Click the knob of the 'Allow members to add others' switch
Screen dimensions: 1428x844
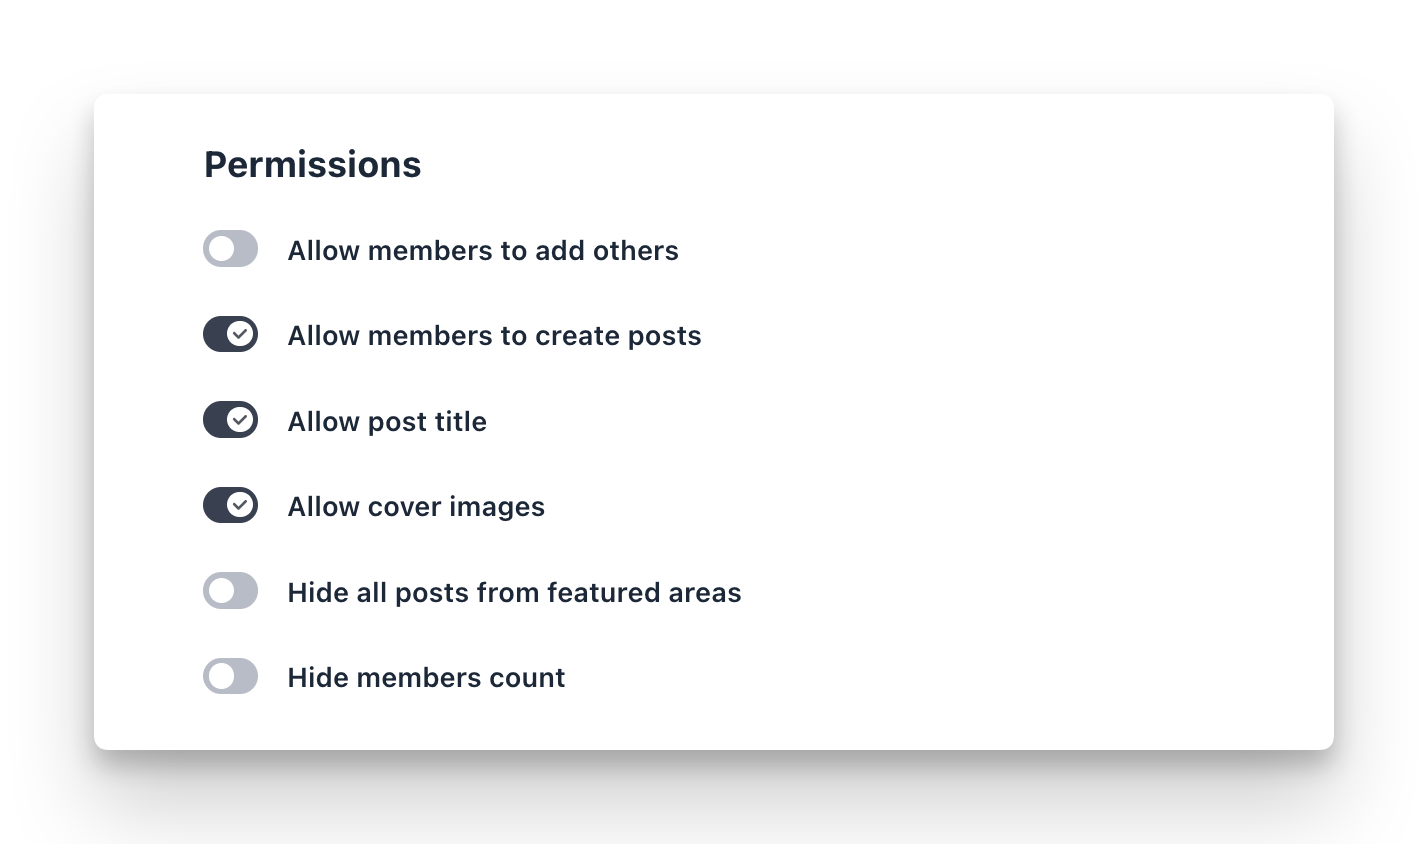[x=220, y=248]
